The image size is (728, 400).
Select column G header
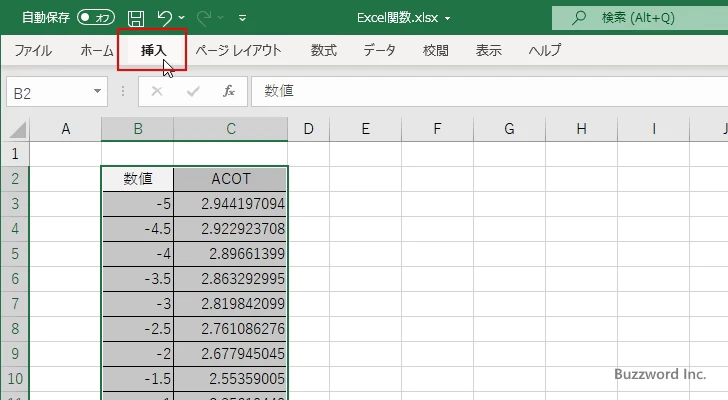[x=509, y=129]
